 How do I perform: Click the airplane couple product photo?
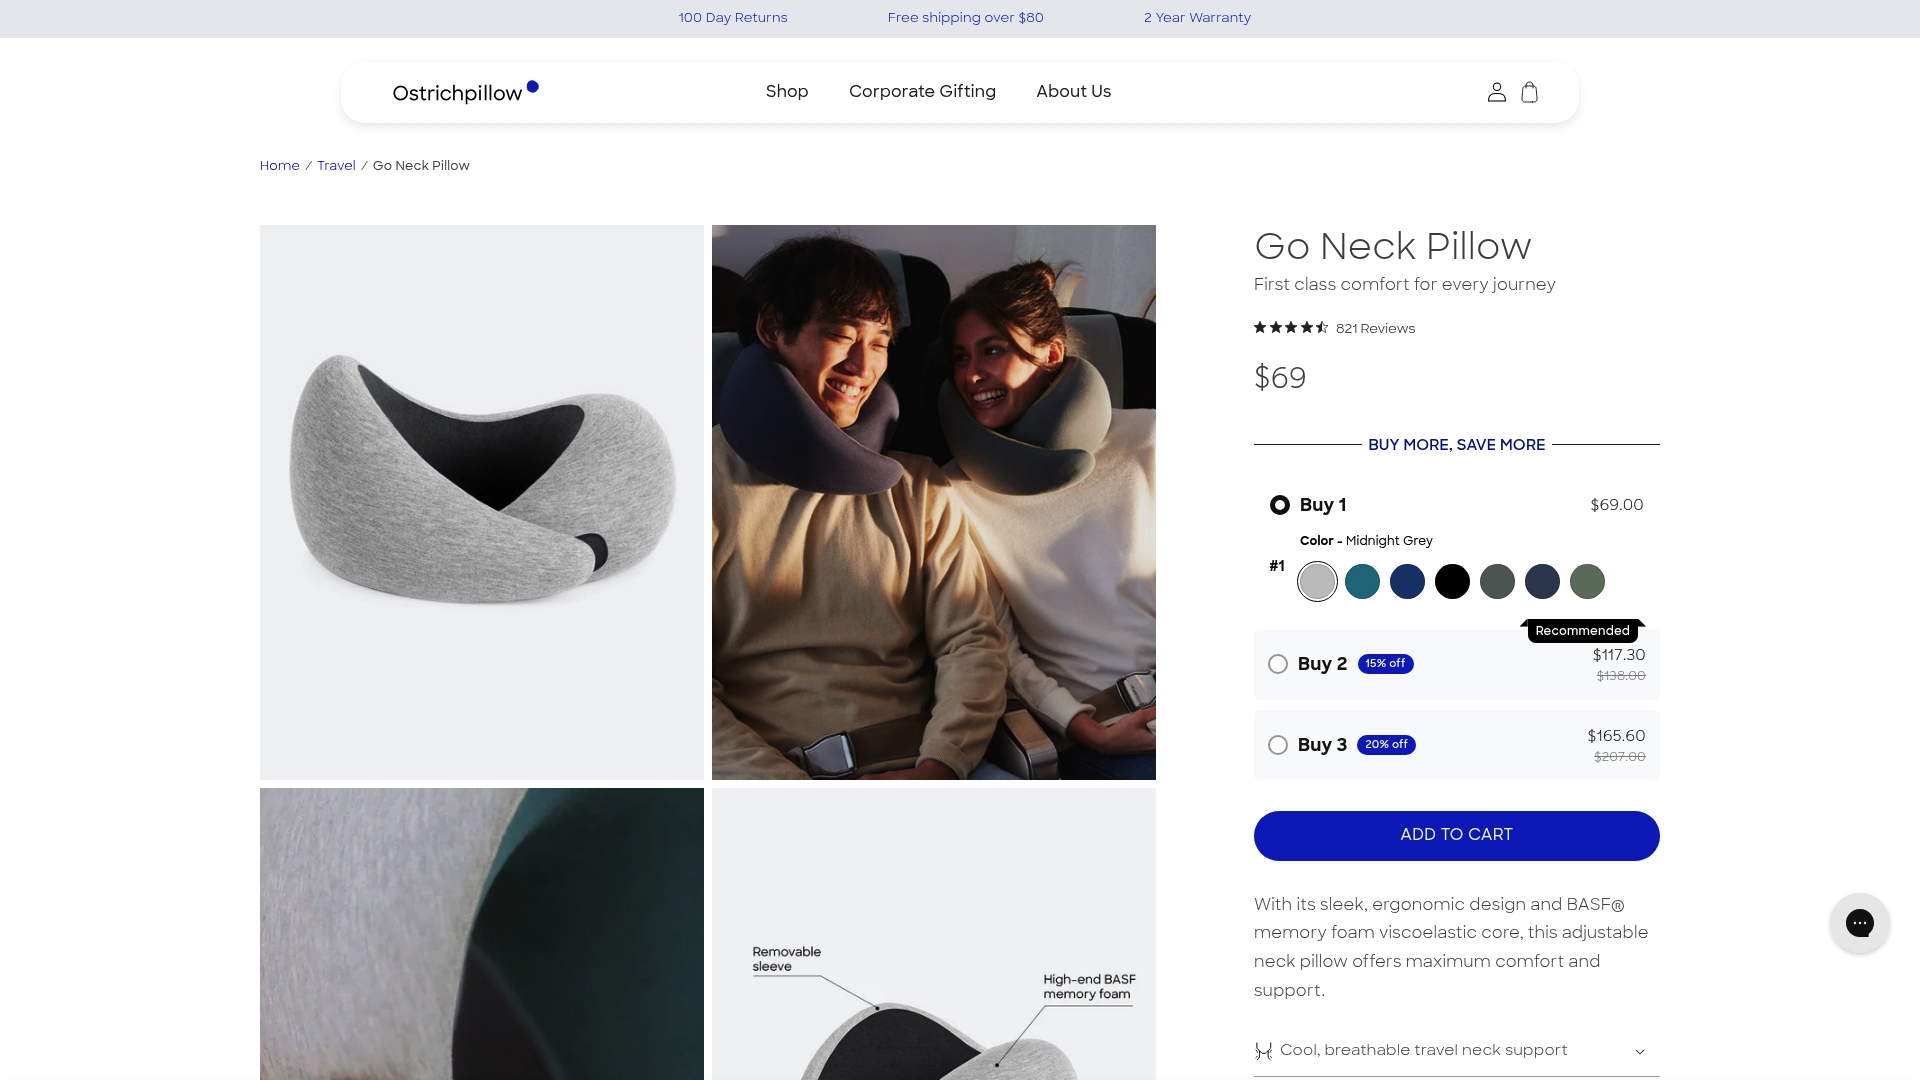point(933,501)
